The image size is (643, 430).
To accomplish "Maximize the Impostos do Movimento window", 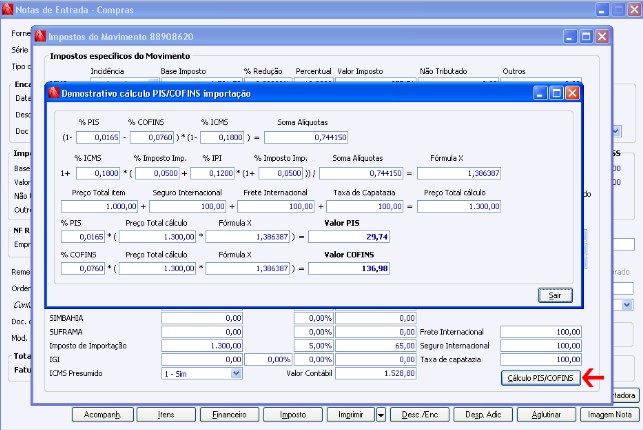I will pyautogui.click(x=584, y=36).
